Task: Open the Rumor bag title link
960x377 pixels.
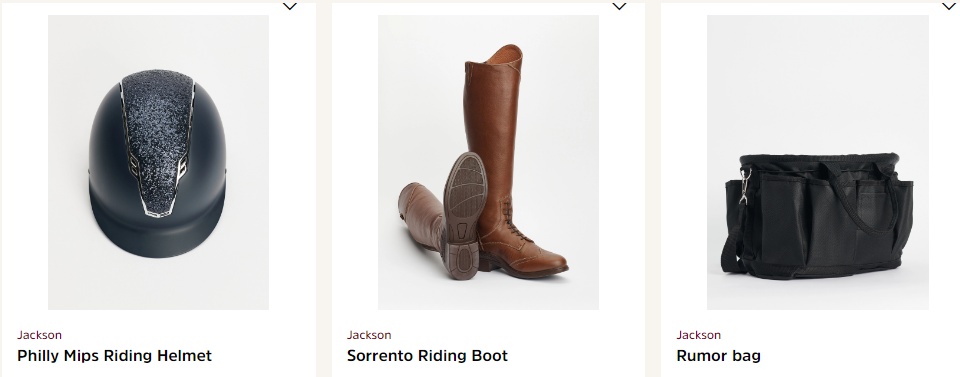Action: (x=718, y=356)
